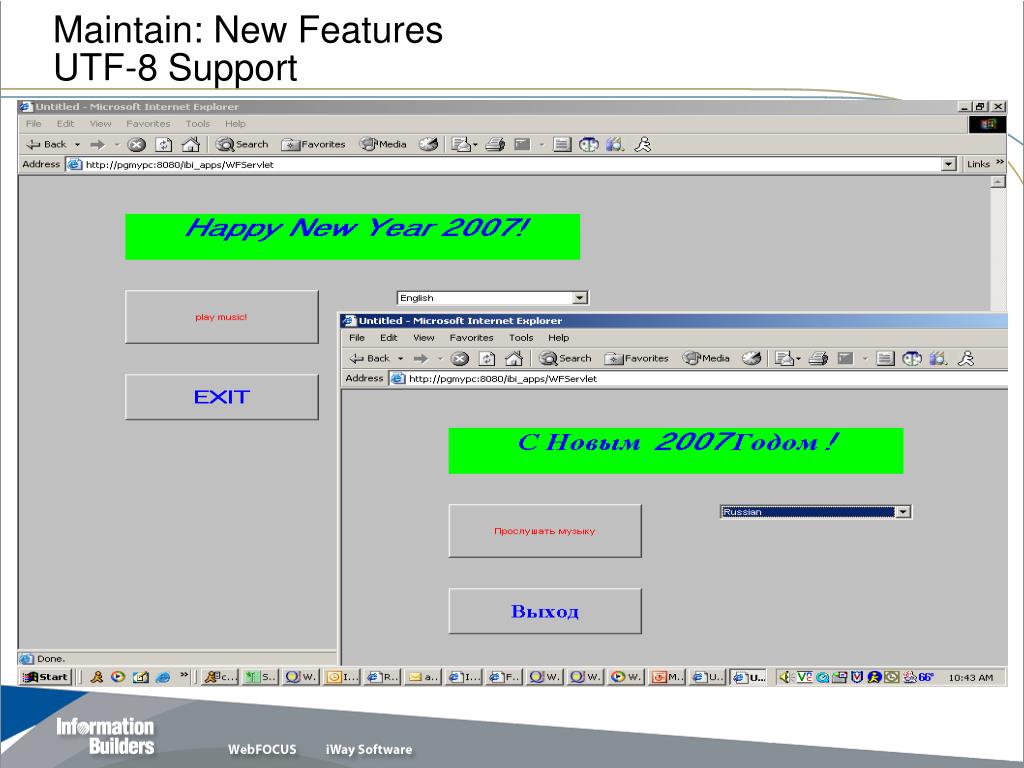Open Search in back English window toolbar
1024x768 pixels.
[x=242, y=144]
